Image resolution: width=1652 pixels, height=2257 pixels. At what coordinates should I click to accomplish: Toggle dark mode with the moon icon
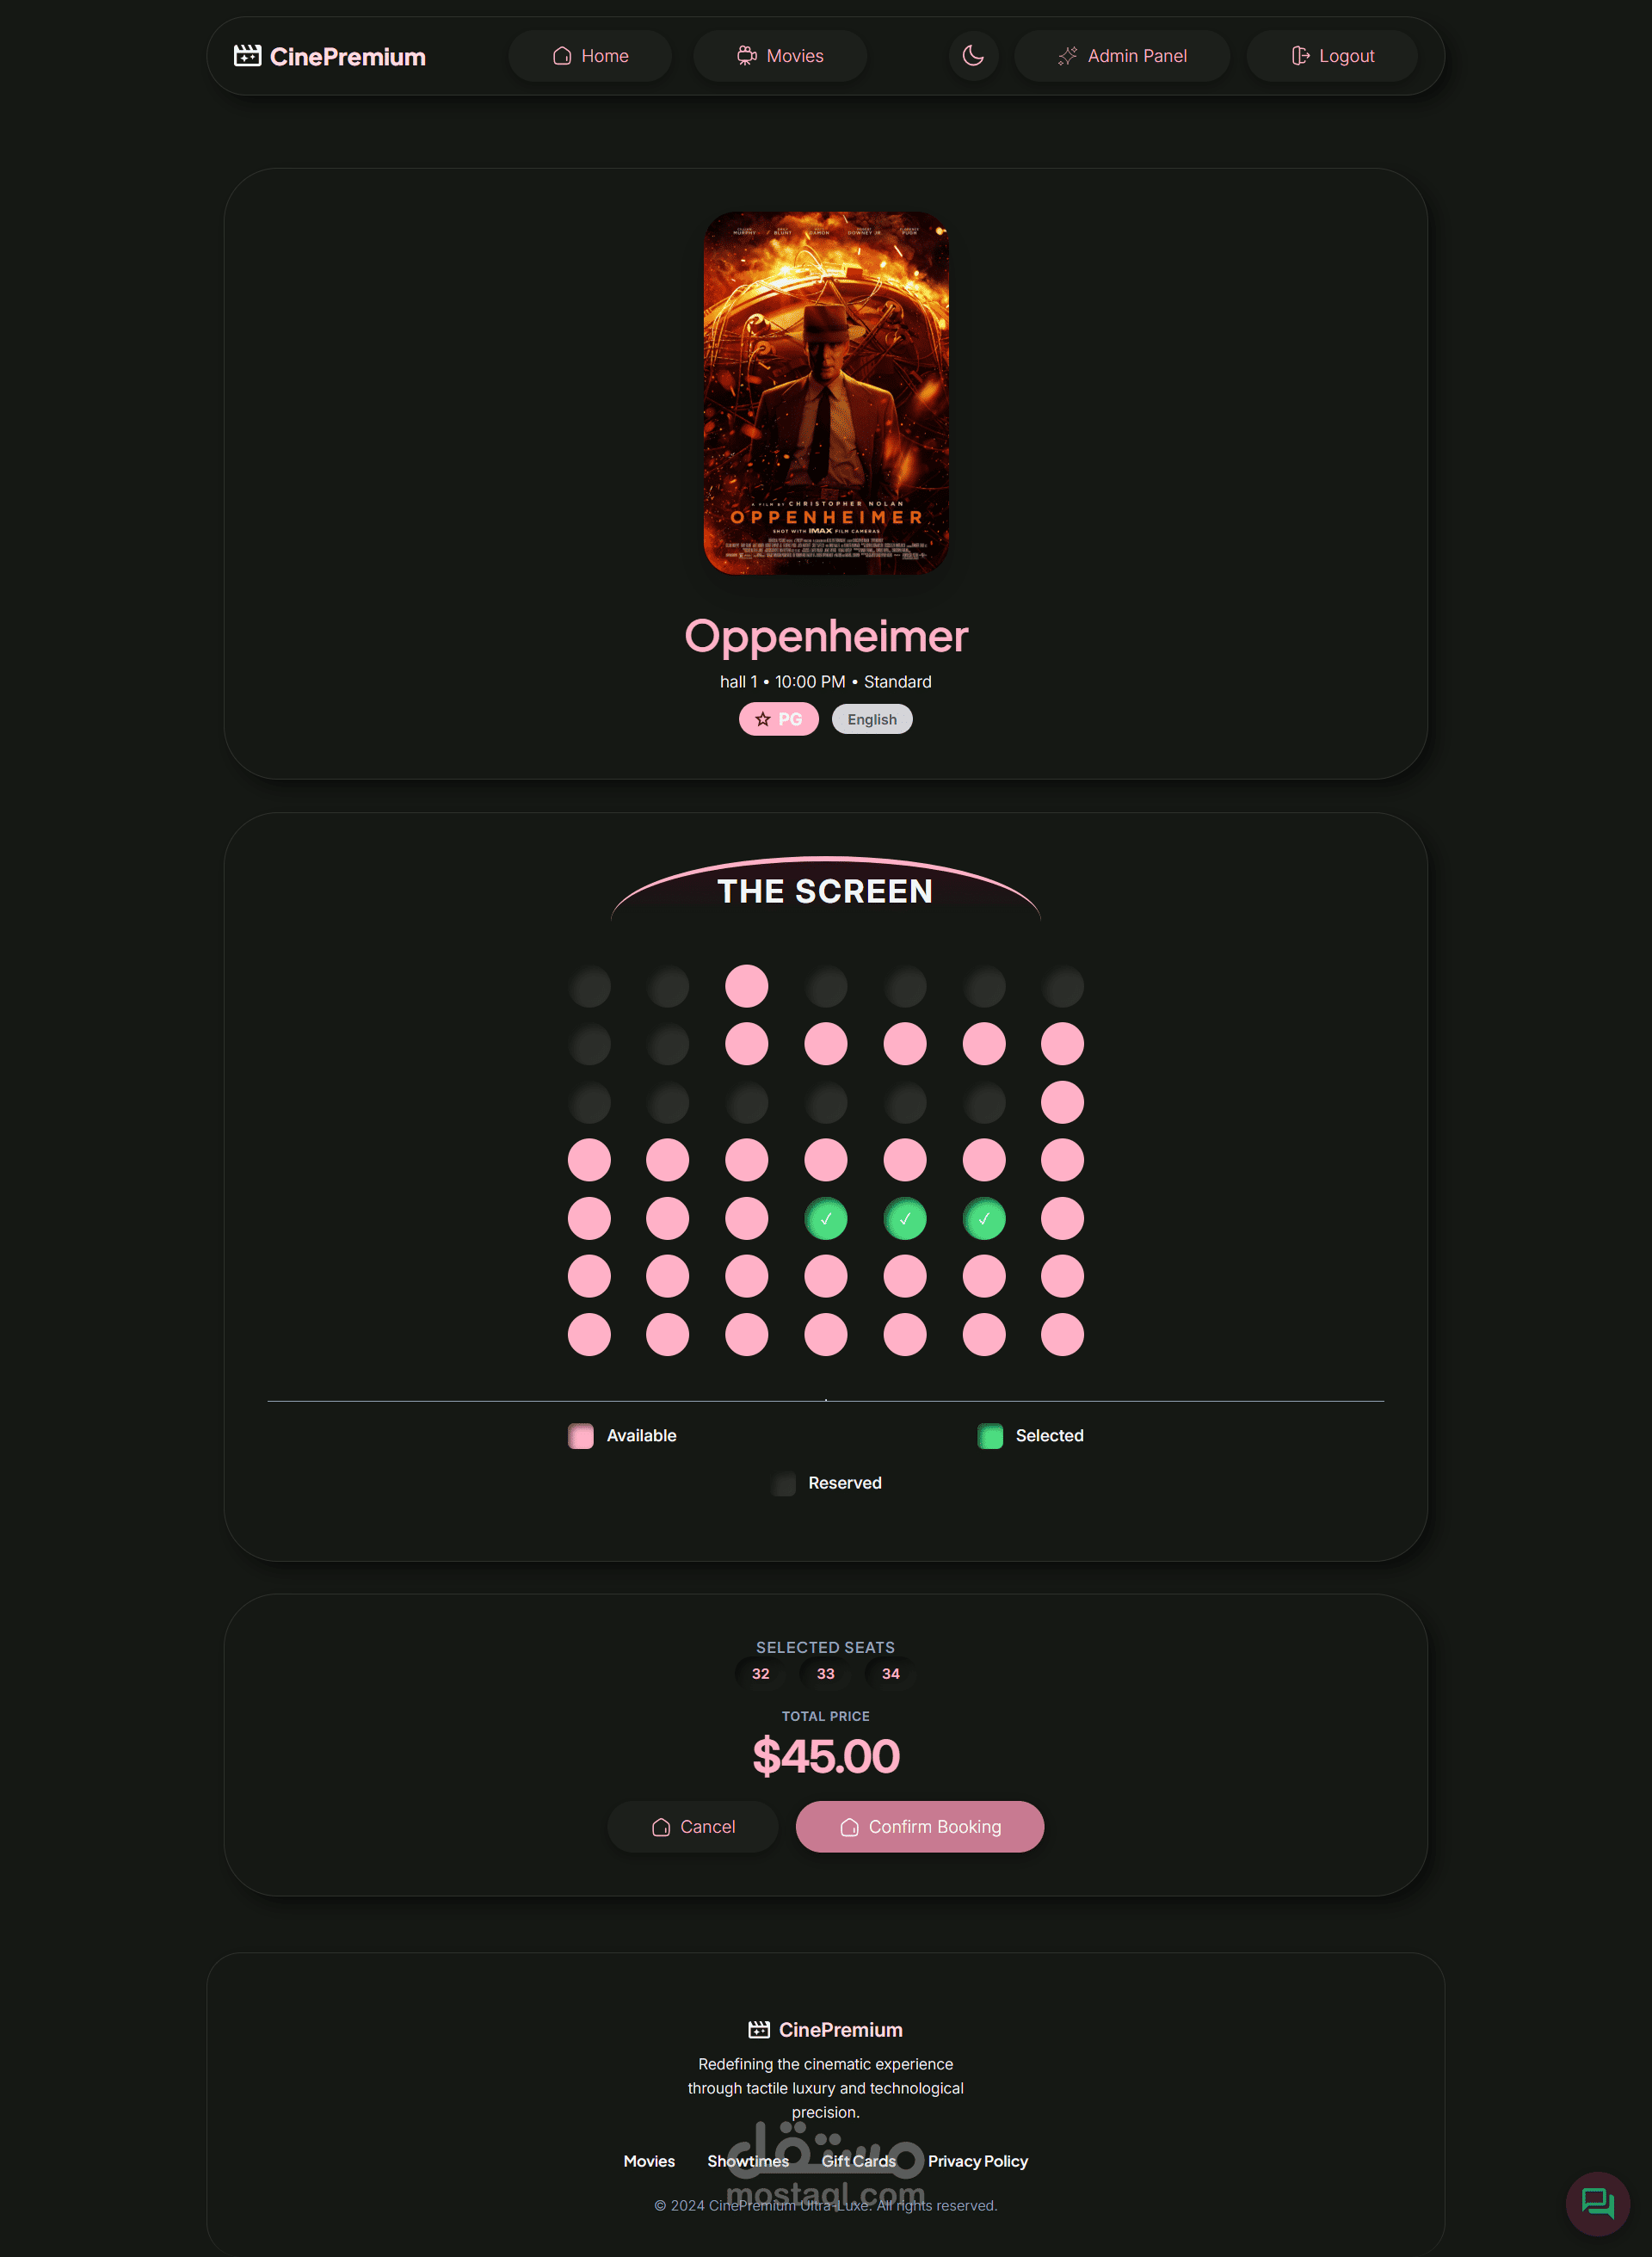click(973, 56)
